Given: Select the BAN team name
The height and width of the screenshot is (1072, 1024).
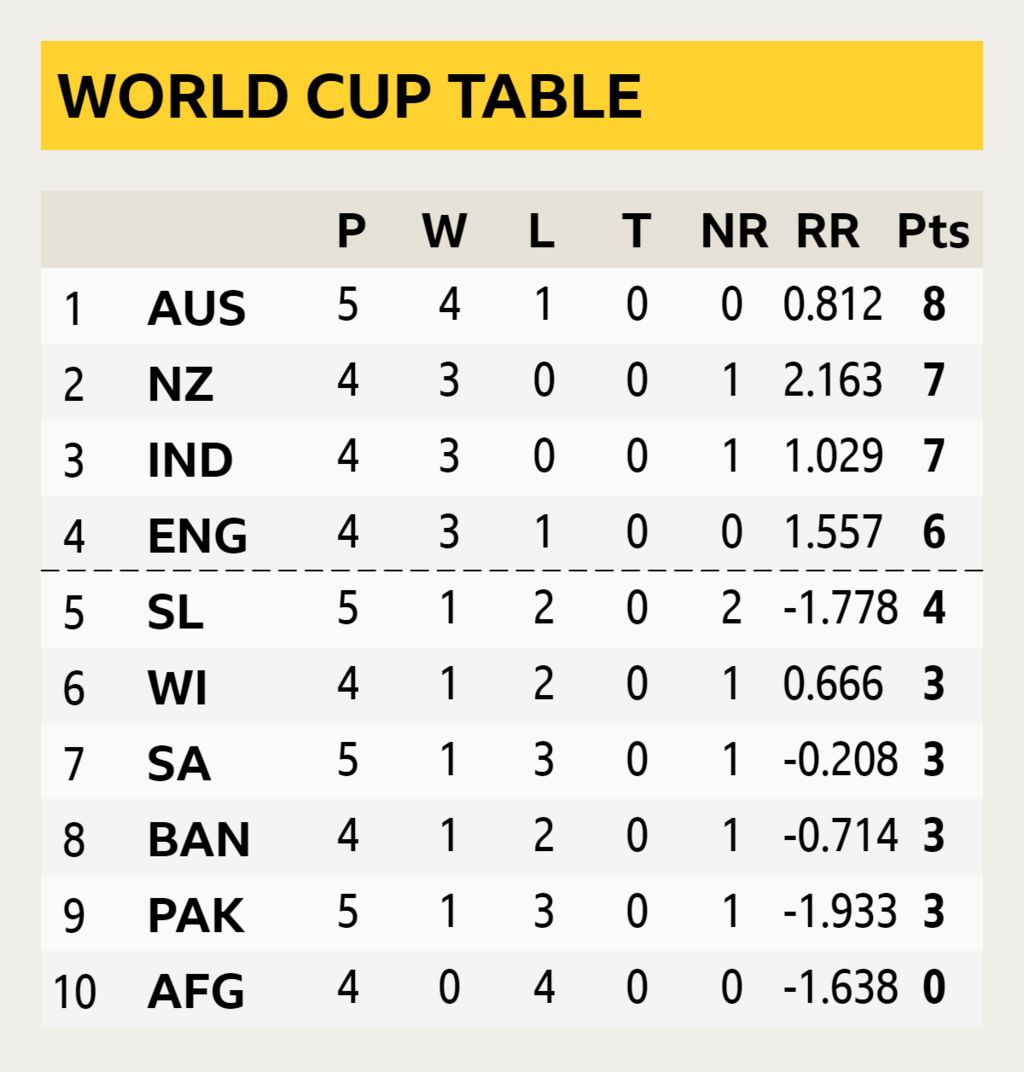Looking at the screenshot, I should [x=199, y=840].
